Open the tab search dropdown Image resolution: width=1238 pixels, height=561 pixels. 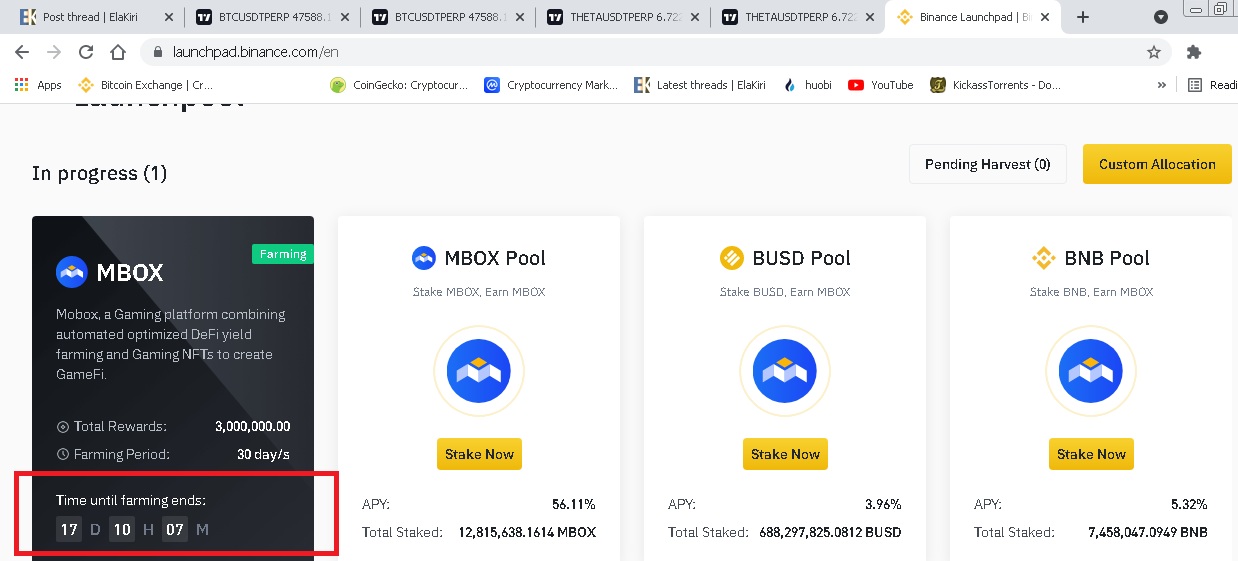(x=1161, y=17)
